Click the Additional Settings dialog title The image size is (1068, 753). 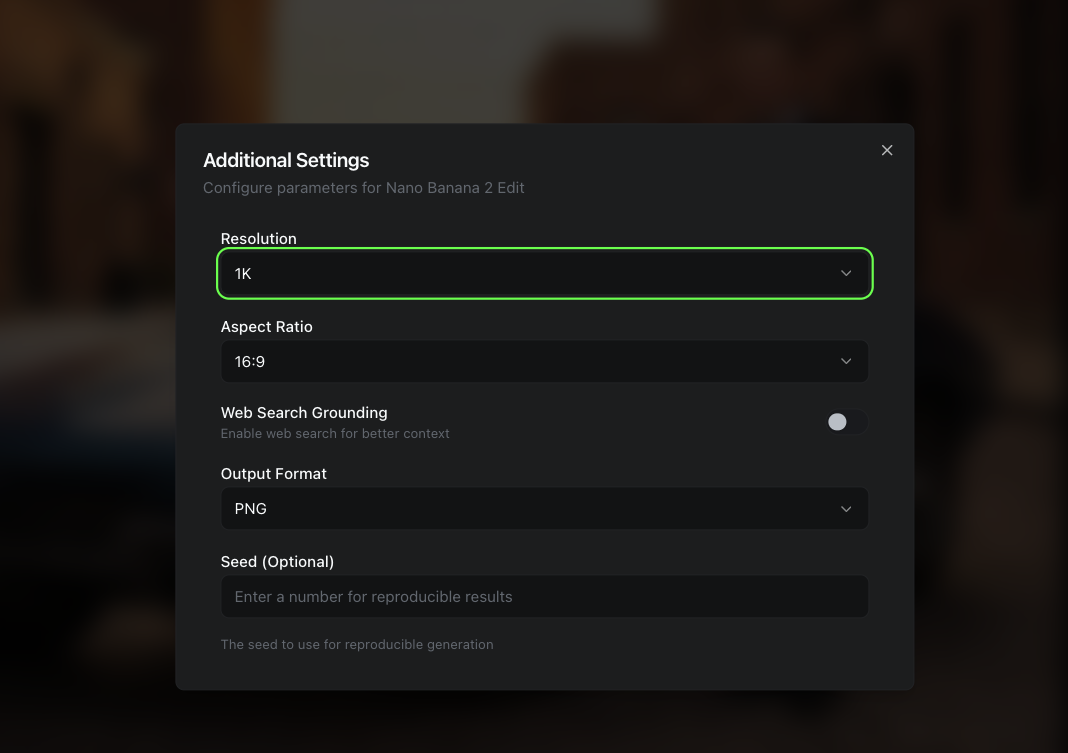tap(286, 160)
